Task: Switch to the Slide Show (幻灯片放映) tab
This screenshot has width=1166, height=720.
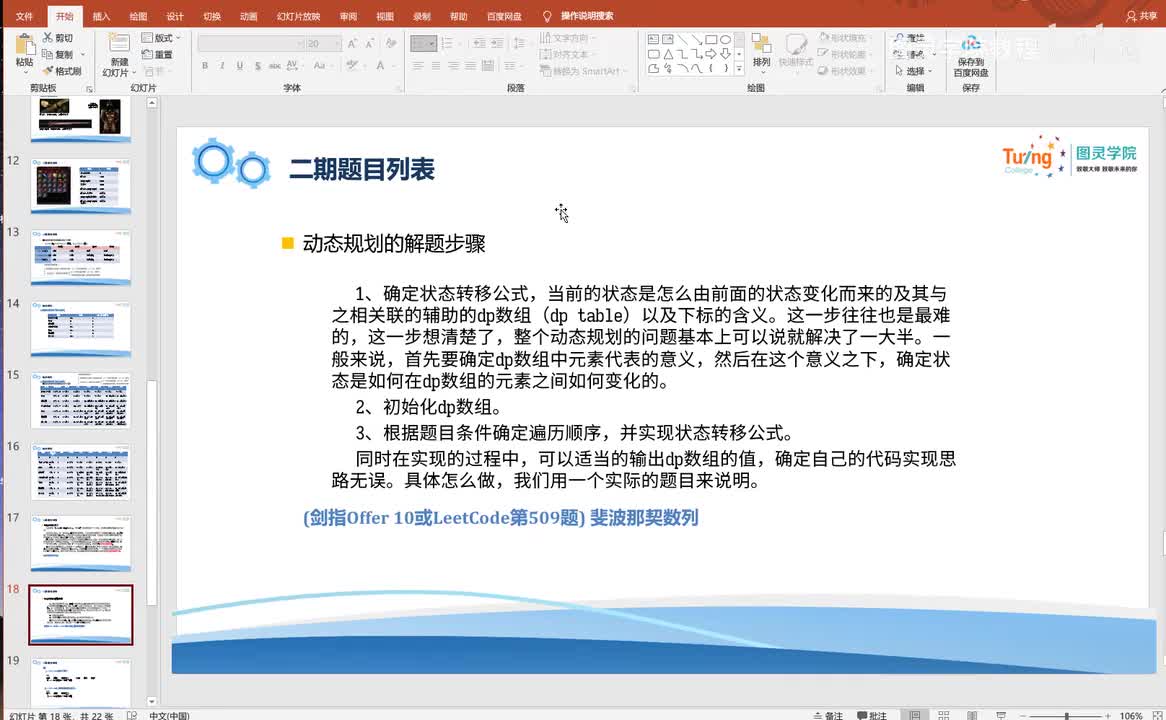Action: [x=298, y=16]
